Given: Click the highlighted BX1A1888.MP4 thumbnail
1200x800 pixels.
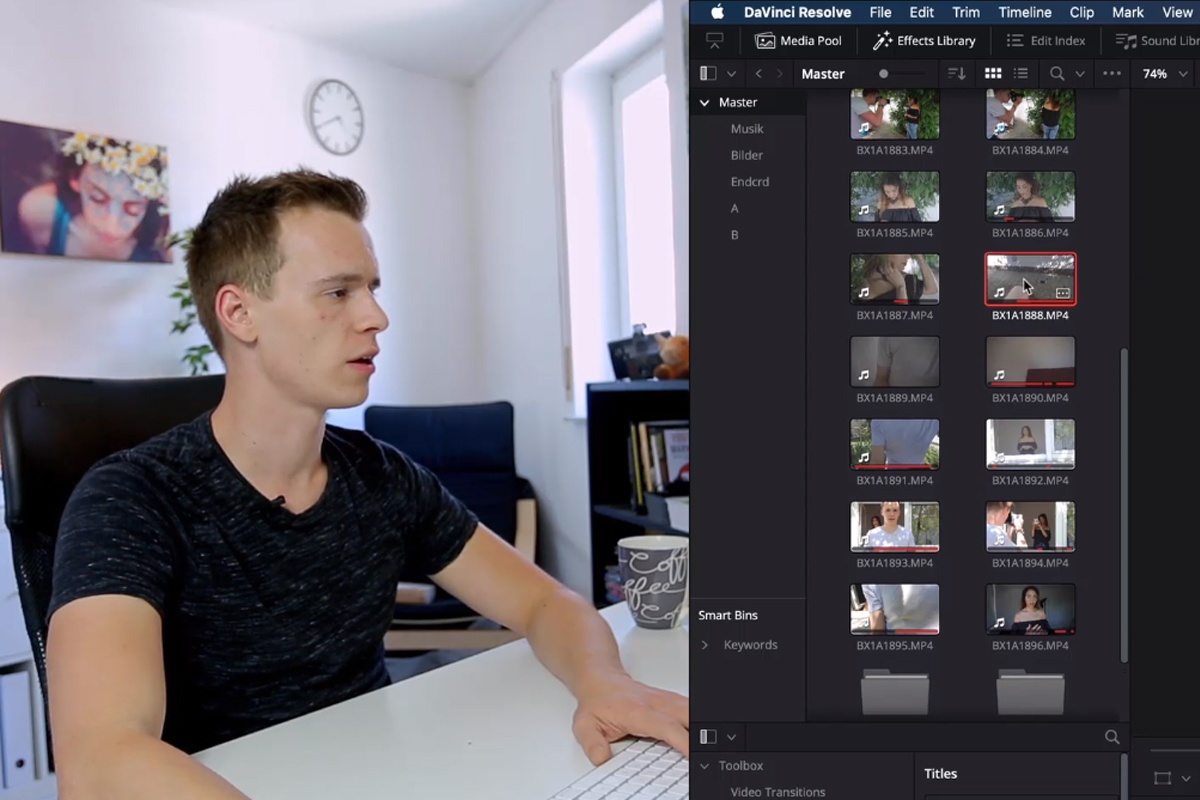Looking at the screenshot, I should click(x=1031, y=279).
